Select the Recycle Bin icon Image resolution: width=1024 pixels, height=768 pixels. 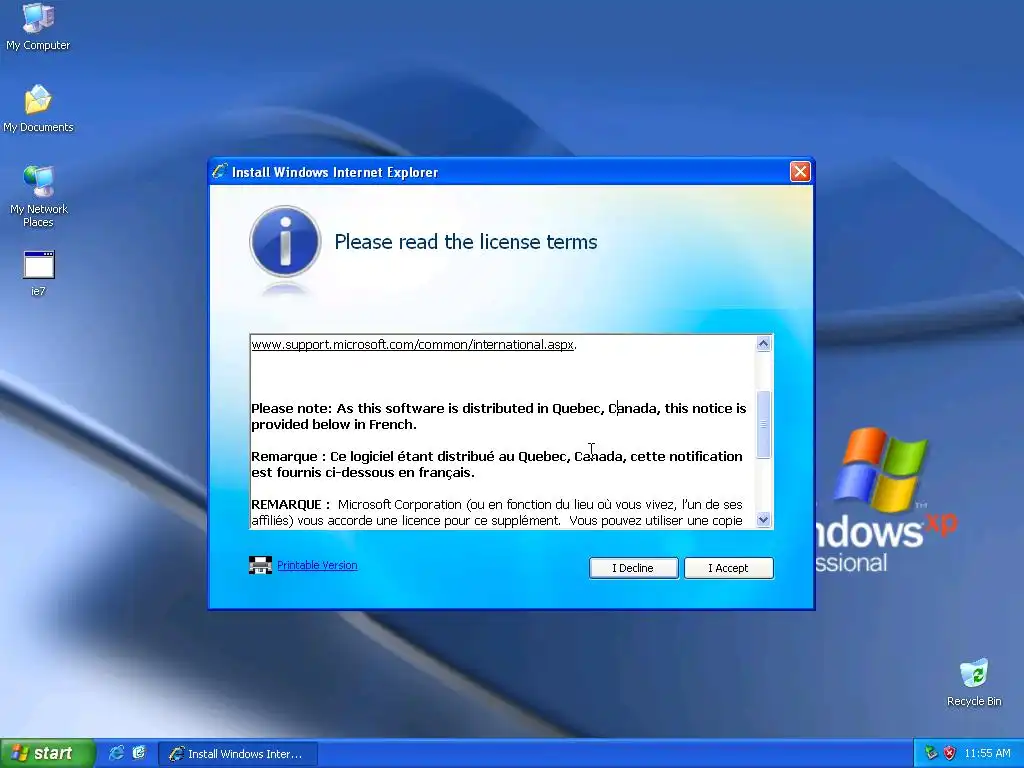click(x=974, y=682)
